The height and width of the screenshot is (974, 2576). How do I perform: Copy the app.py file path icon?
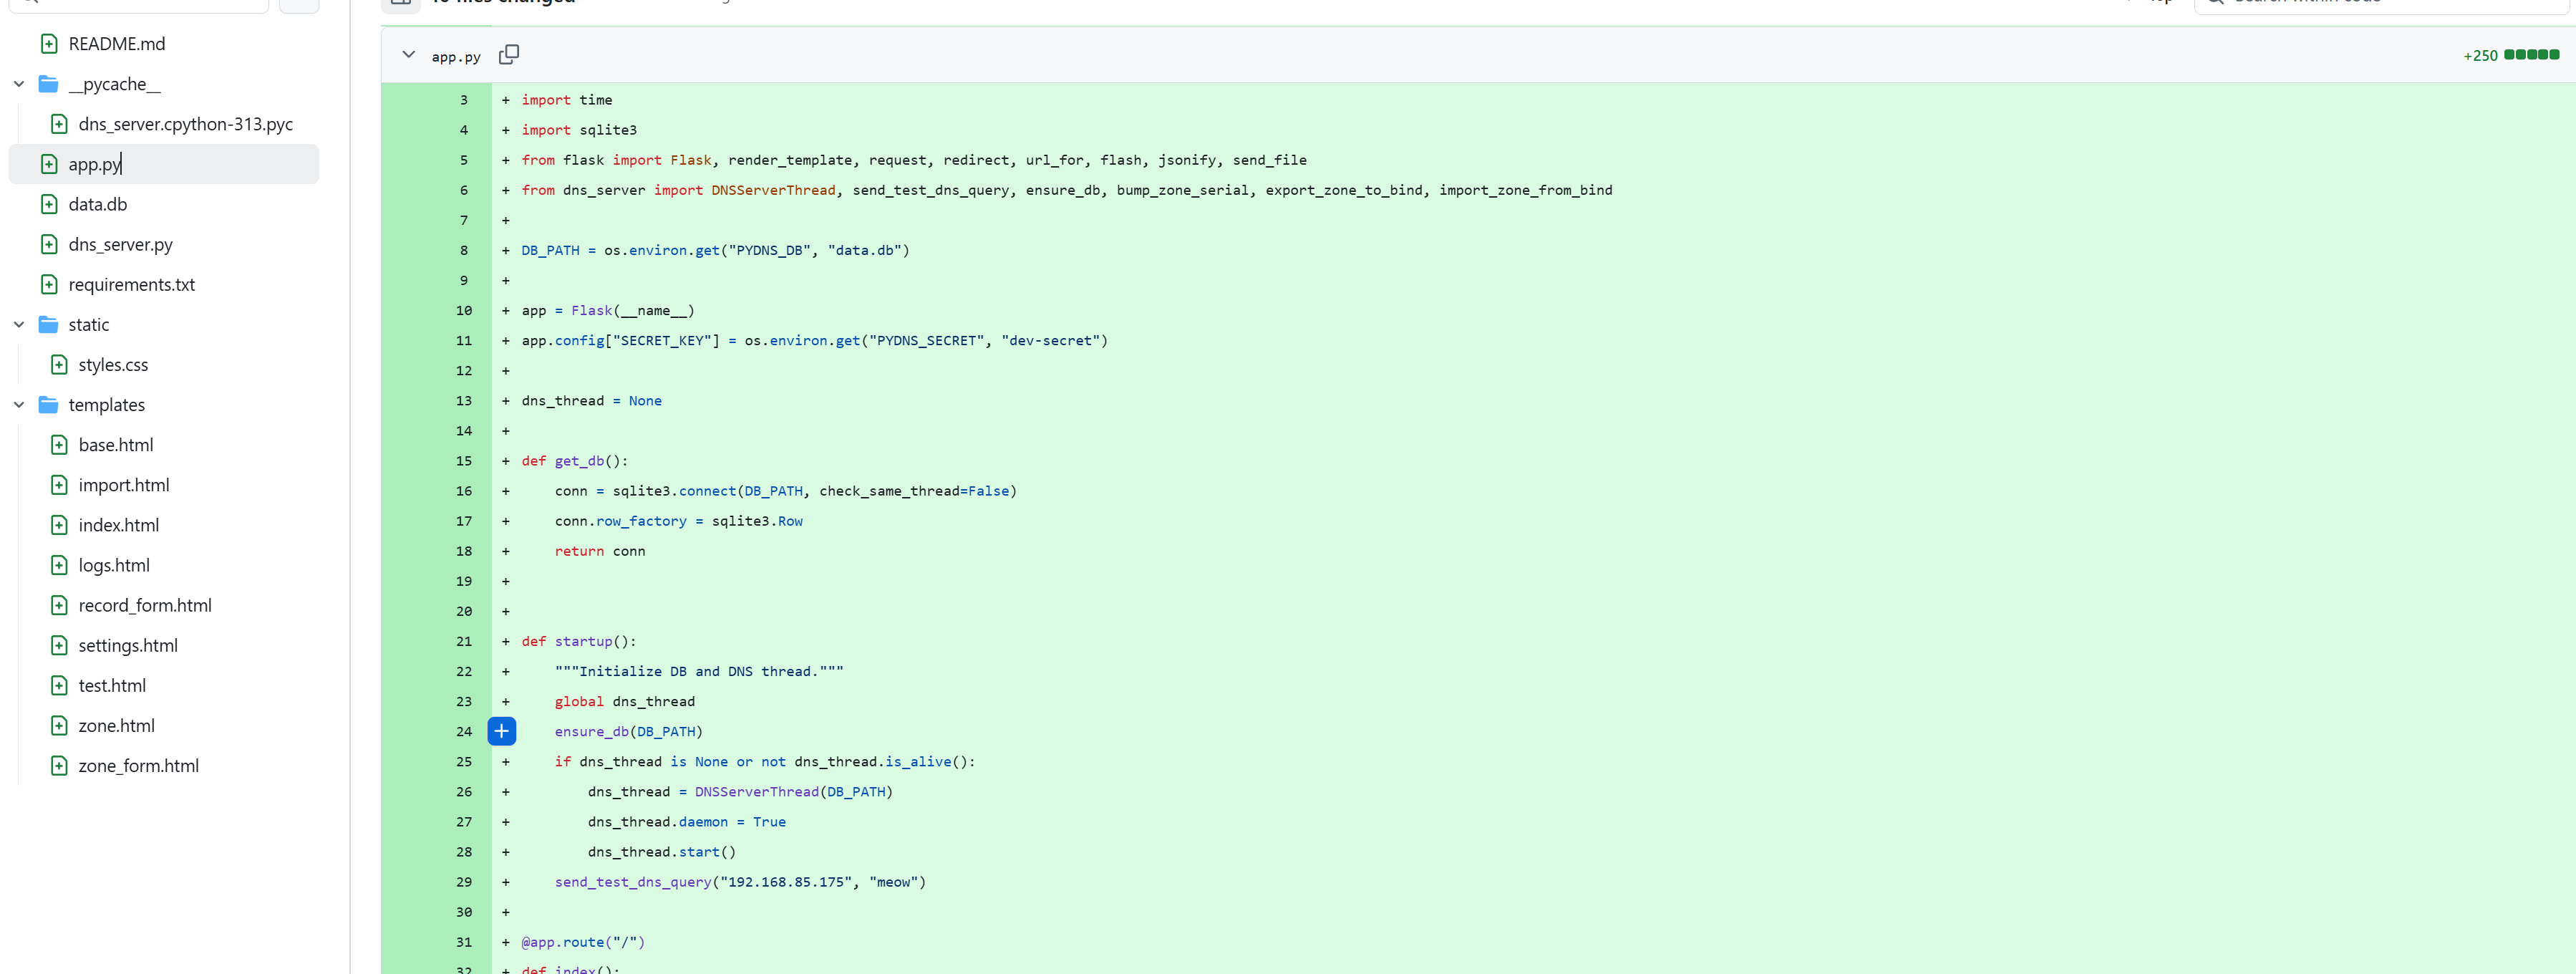(x=508, y=55)
